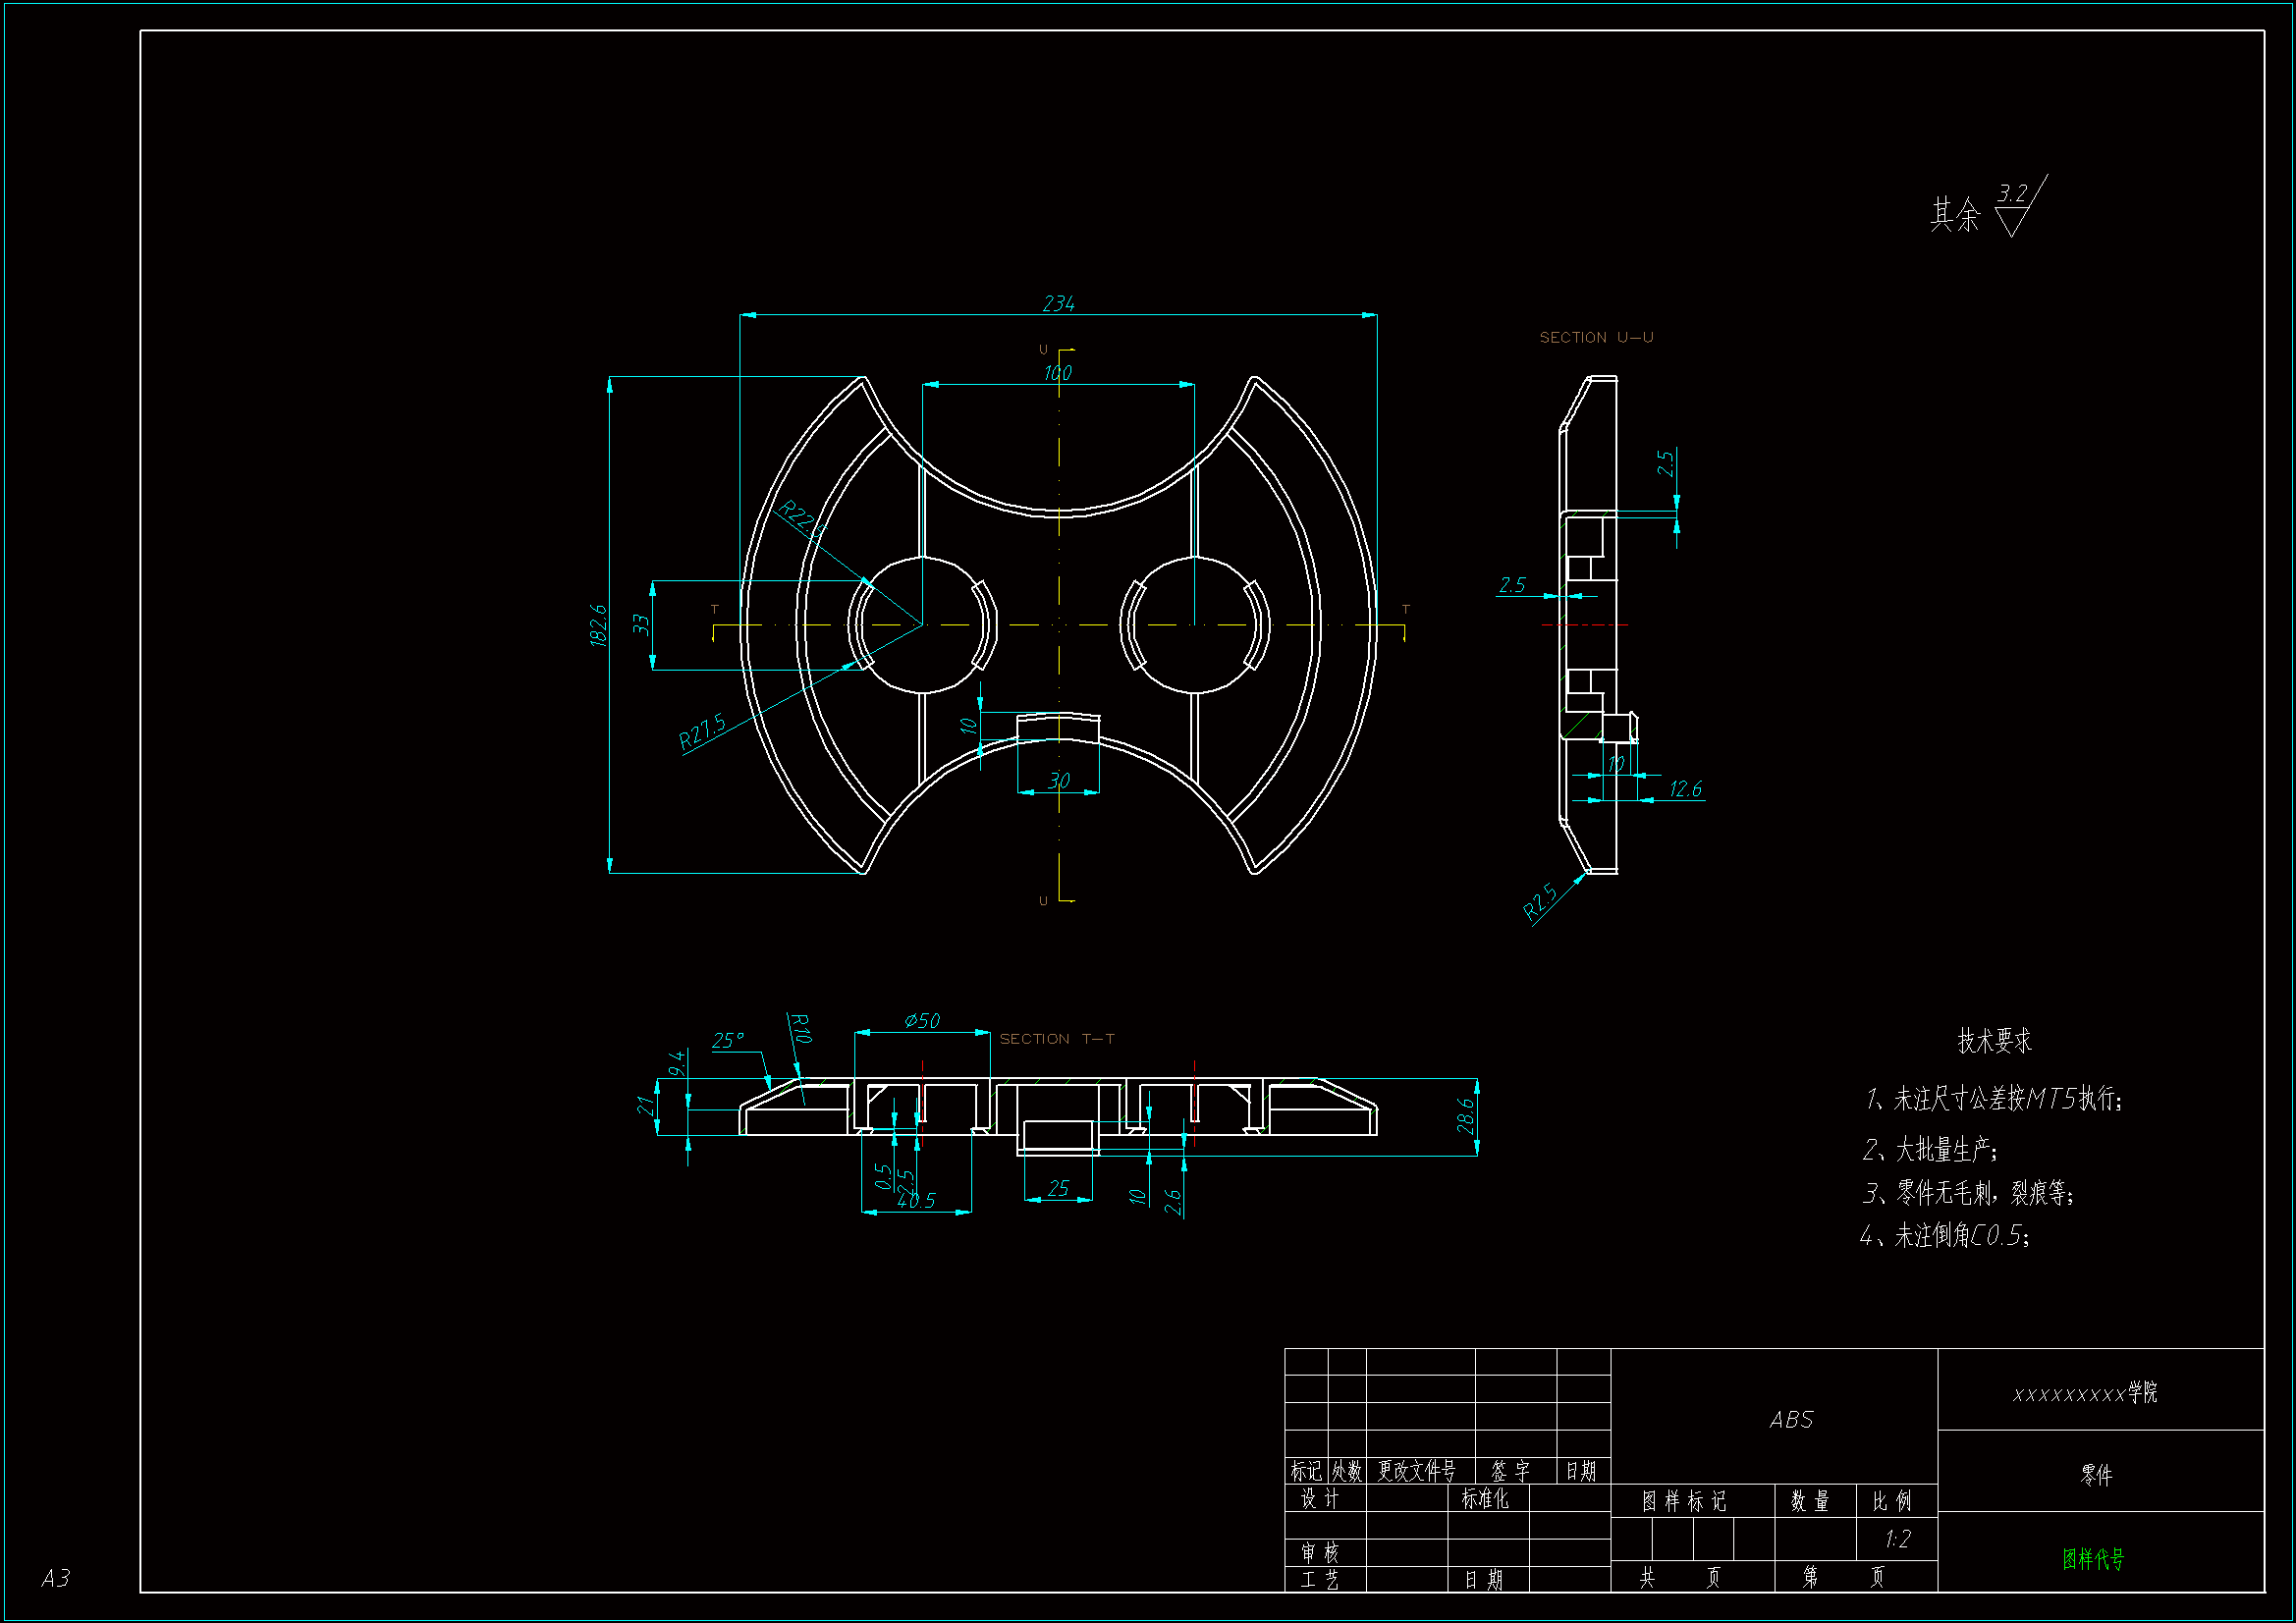Click the ABS material cell
Screen dimensions: 2296x1623
[1790, 1420]
